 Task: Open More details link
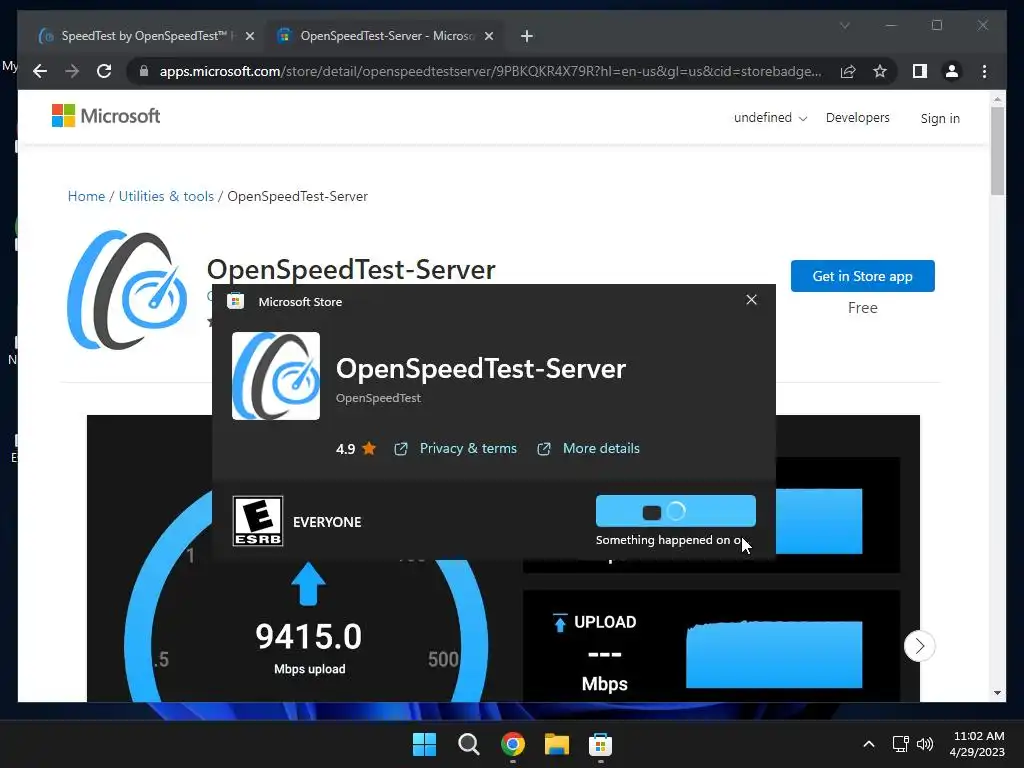click(x=588, y=449)
